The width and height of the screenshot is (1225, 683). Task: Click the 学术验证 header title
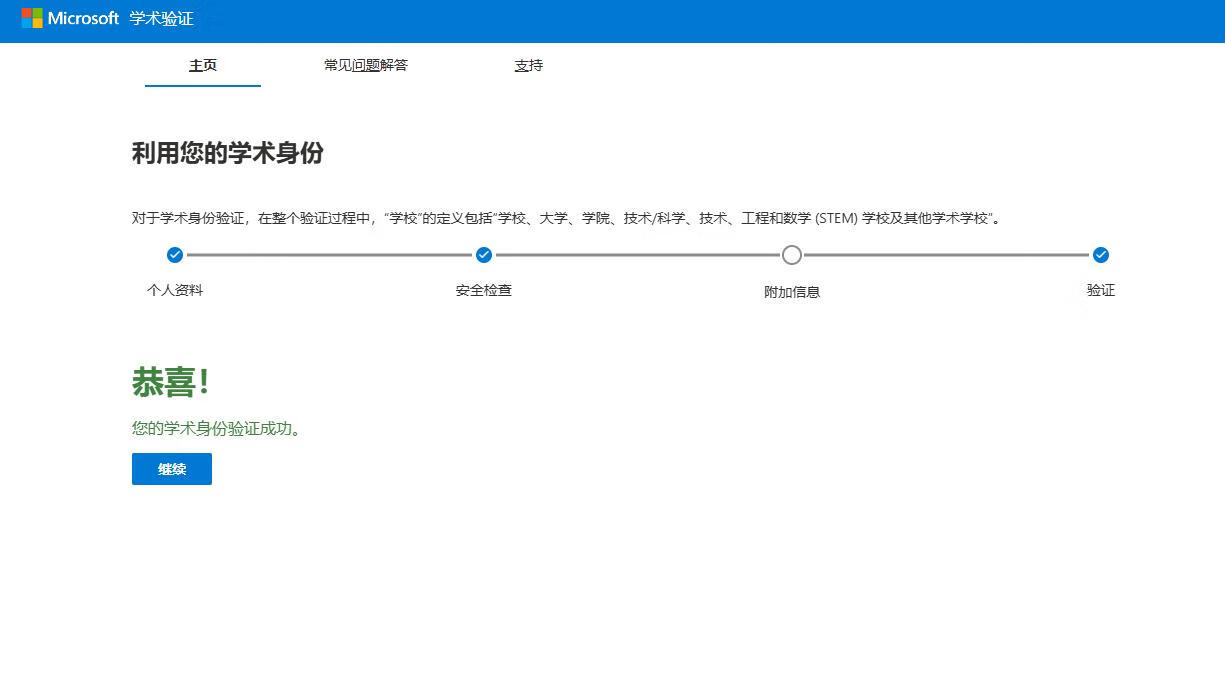point(161,19)
